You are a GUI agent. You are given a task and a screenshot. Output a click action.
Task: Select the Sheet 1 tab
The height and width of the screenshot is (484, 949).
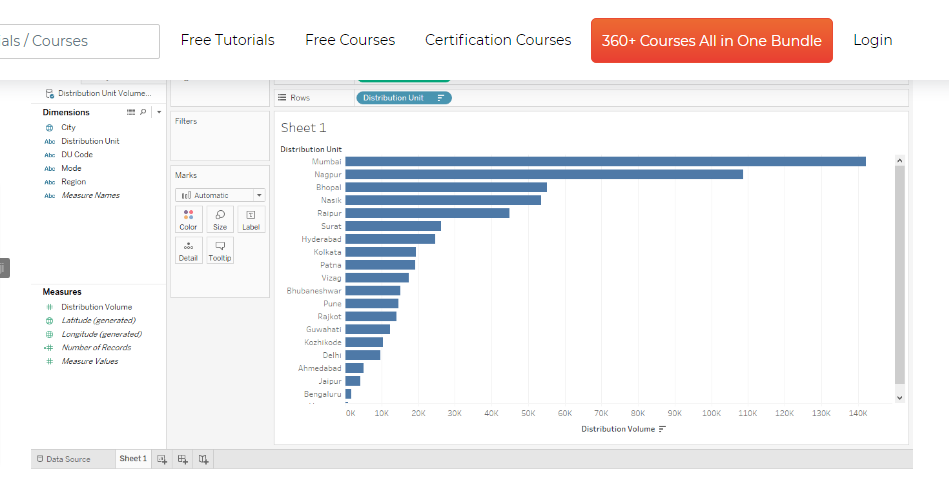133,459
